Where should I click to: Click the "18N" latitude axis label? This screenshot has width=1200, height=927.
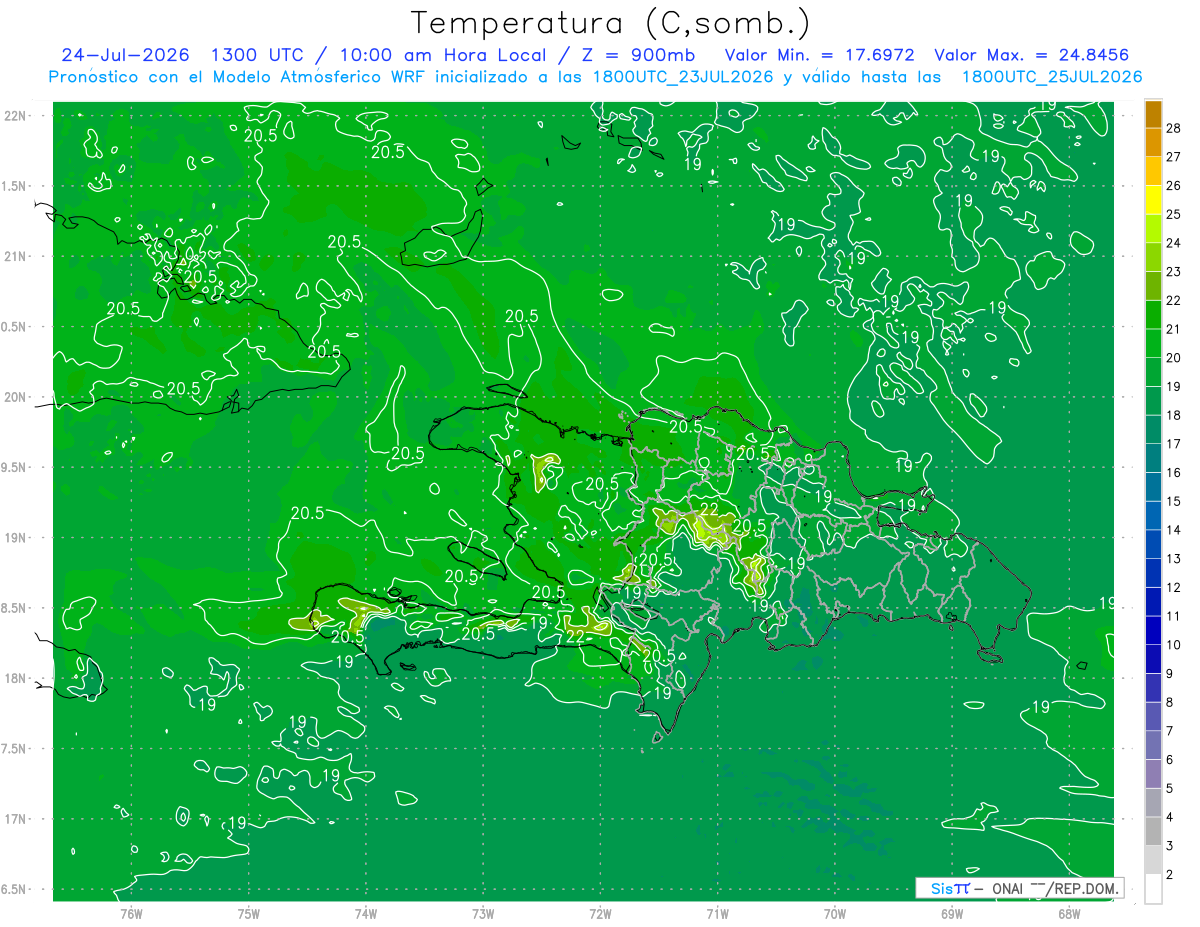tap(17, 678)
